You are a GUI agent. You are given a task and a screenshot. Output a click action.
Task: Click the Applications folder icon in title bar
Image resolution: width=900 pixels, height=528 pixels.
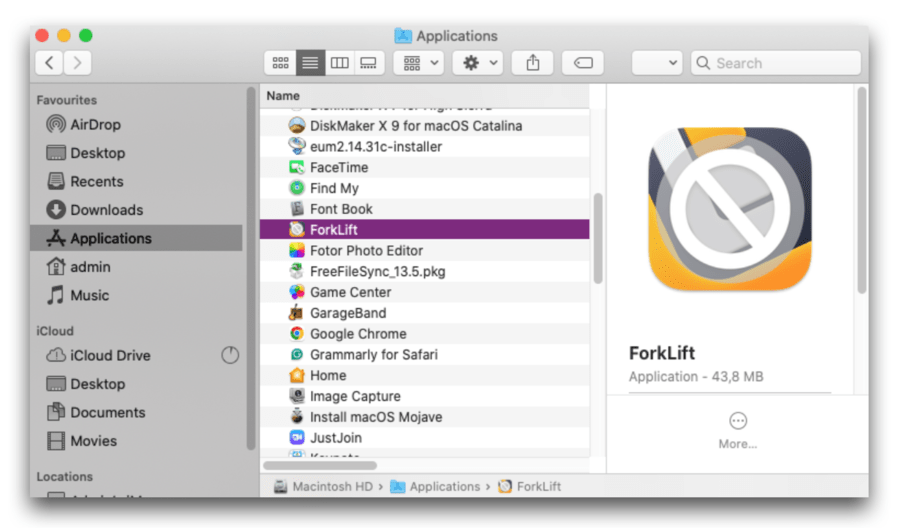coord(403,36)
